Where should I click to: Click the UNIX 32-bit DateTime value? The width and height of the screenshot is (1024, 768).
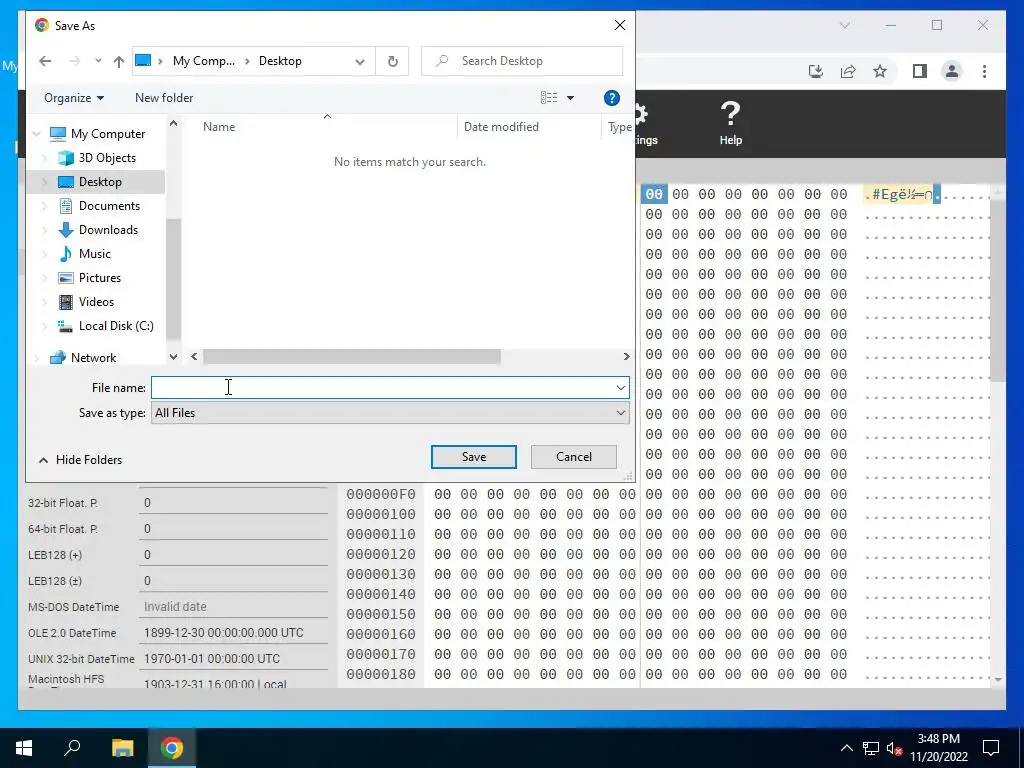[x=233, y=658]
